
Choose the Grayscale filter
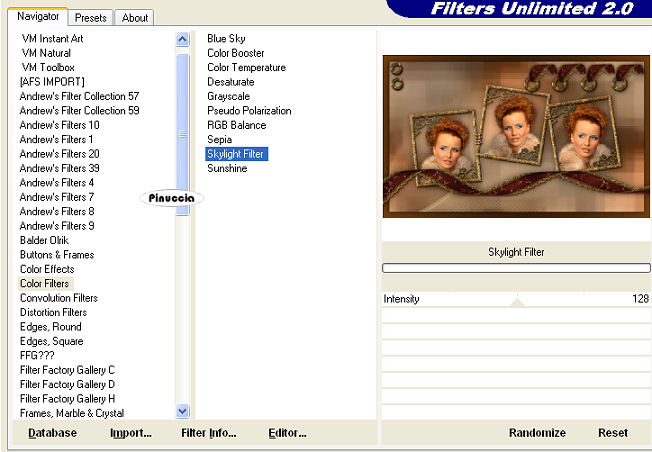click(229, 96)
